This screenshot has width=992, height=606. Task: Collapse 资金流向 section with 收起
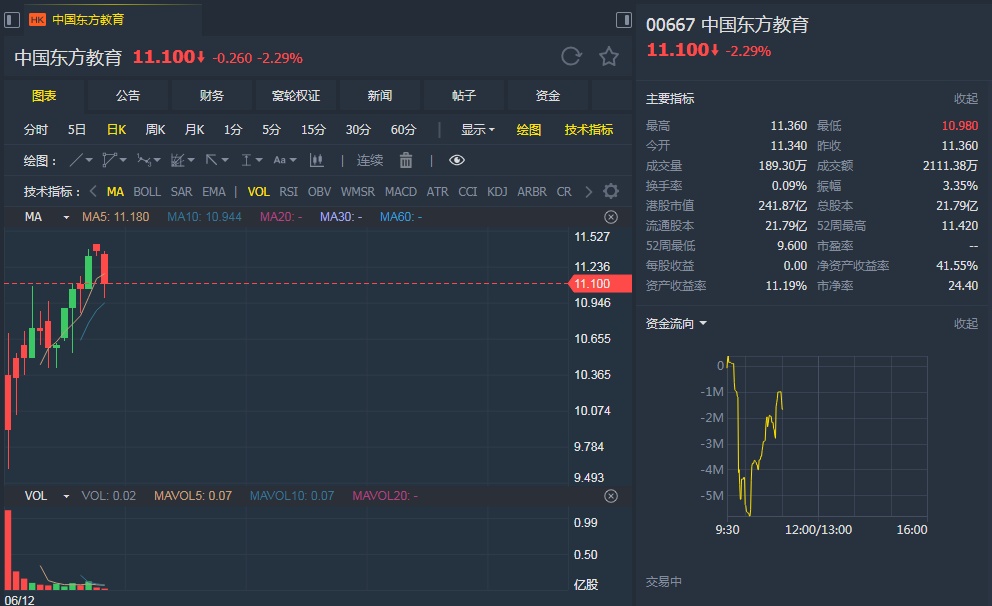(966, 324)
